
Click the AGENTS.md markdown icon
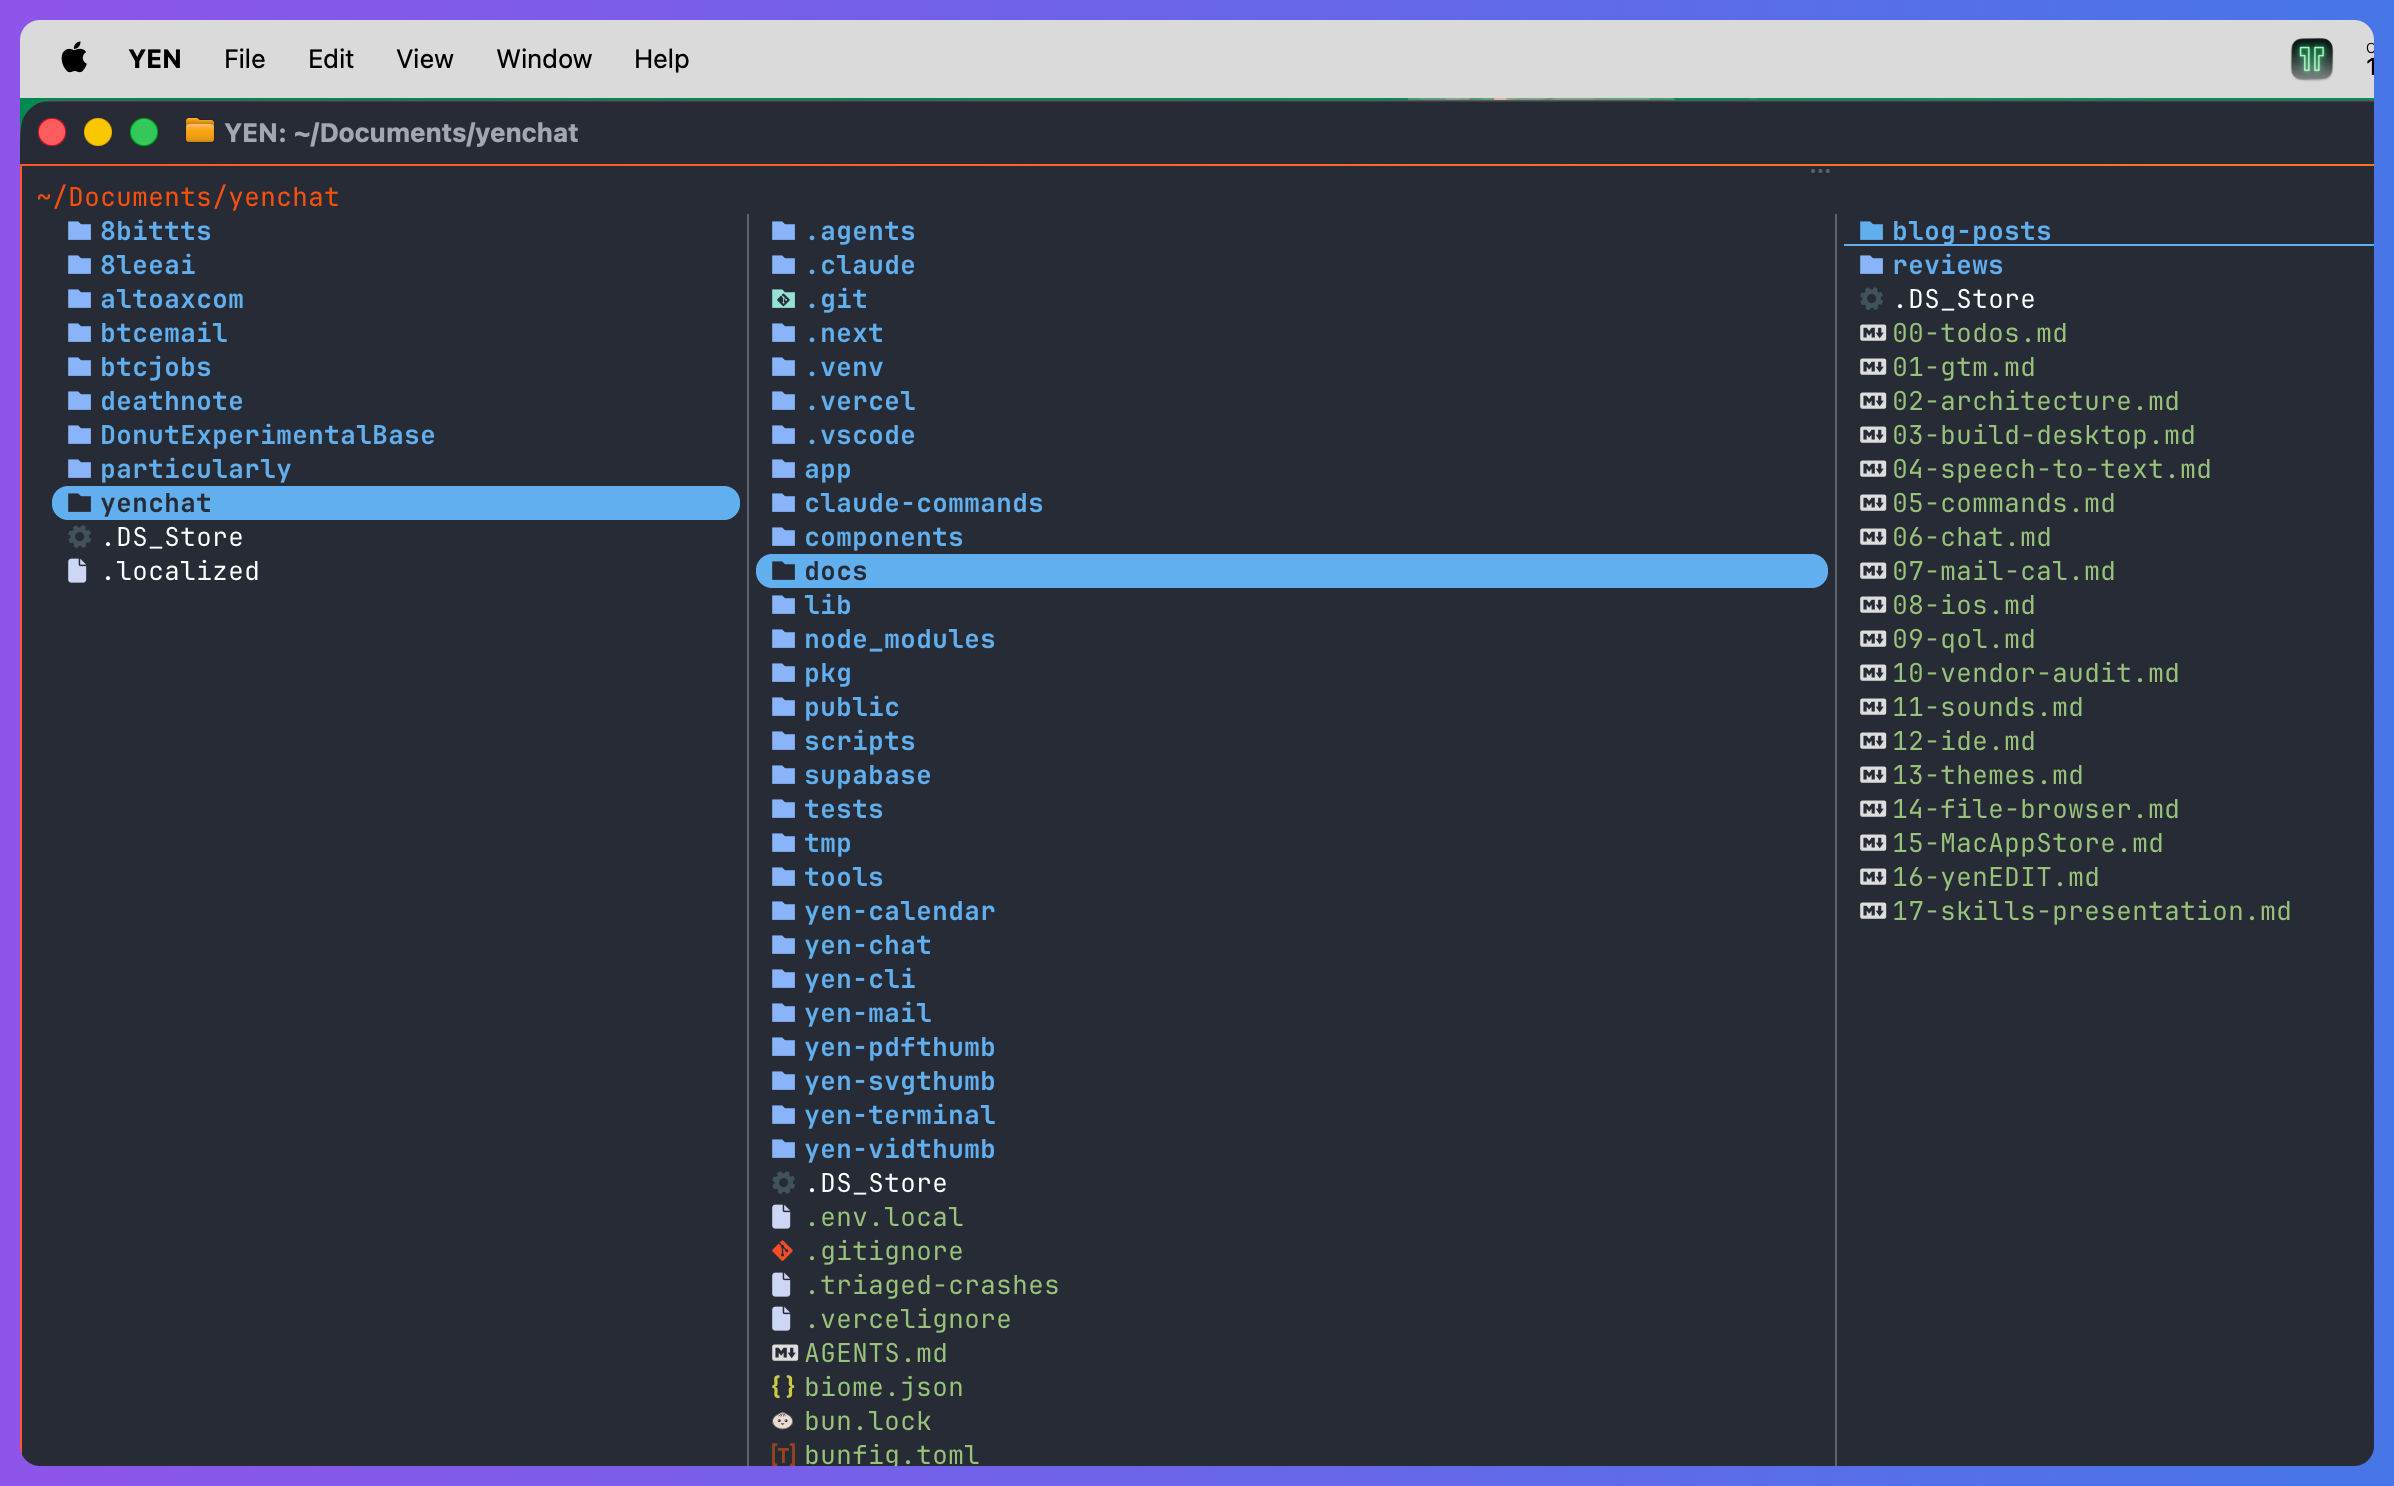[784, 1353]
